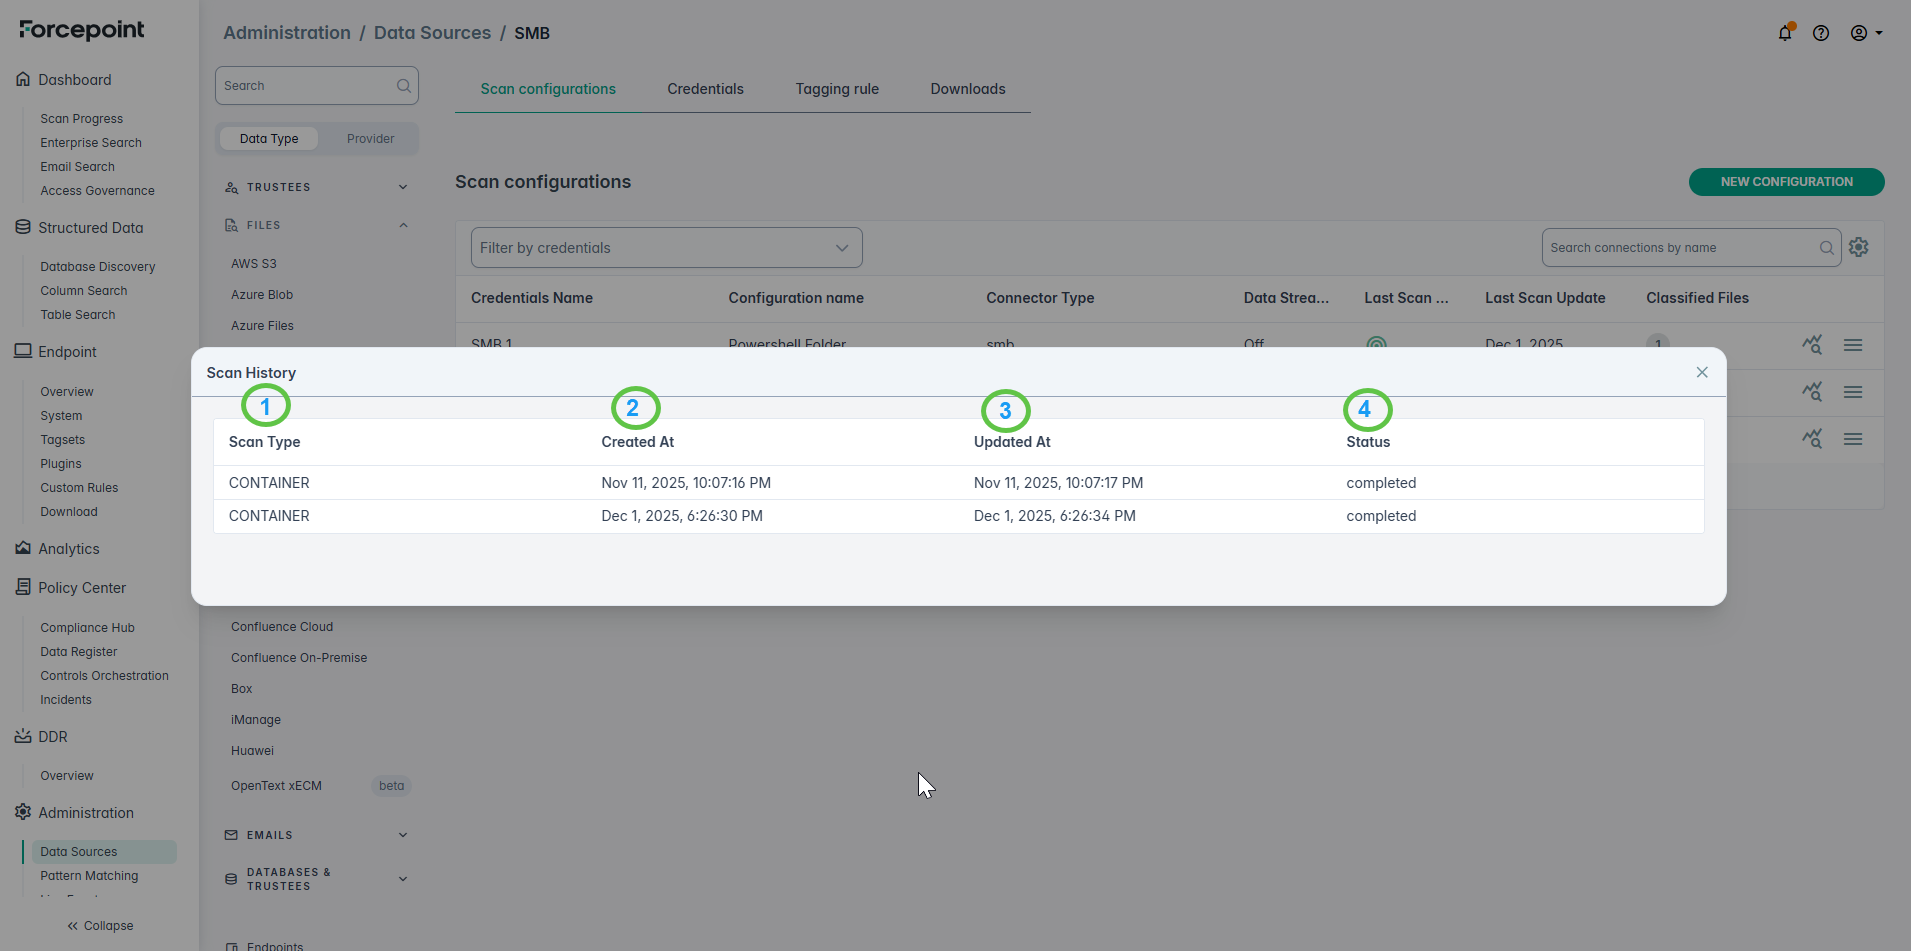Close the Scan History dialog
The image size is (1911, 951).
click(x=1701, y=372)
